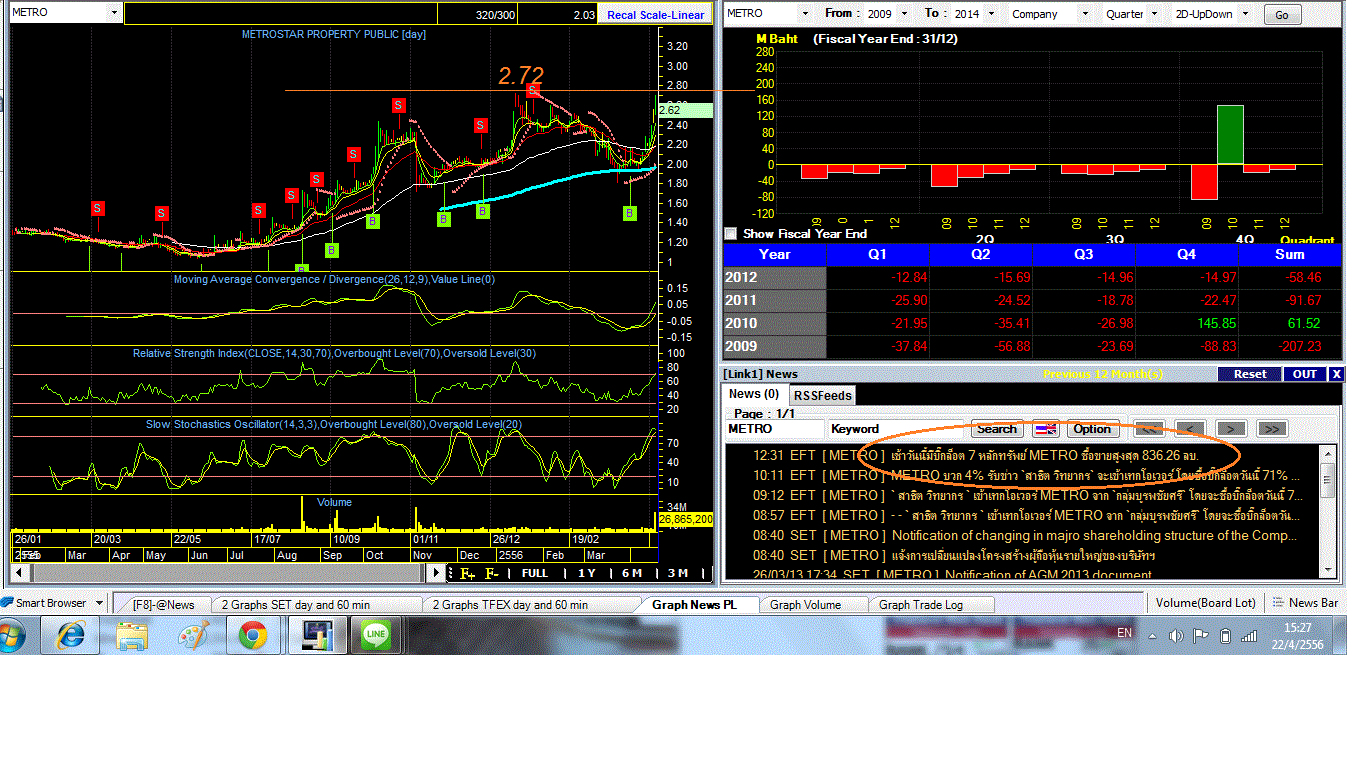Click the Go button
Screen dimensions: 1366x768
pyautogui.click(x=1283, y=14)
